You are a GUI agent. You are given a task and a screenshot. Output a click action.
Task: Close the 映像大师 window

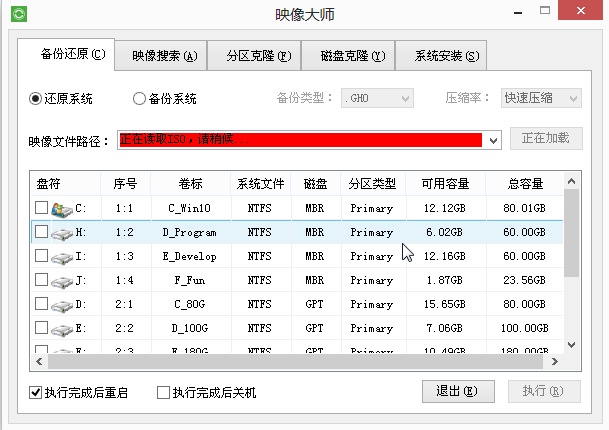click(x=581, y=10)
